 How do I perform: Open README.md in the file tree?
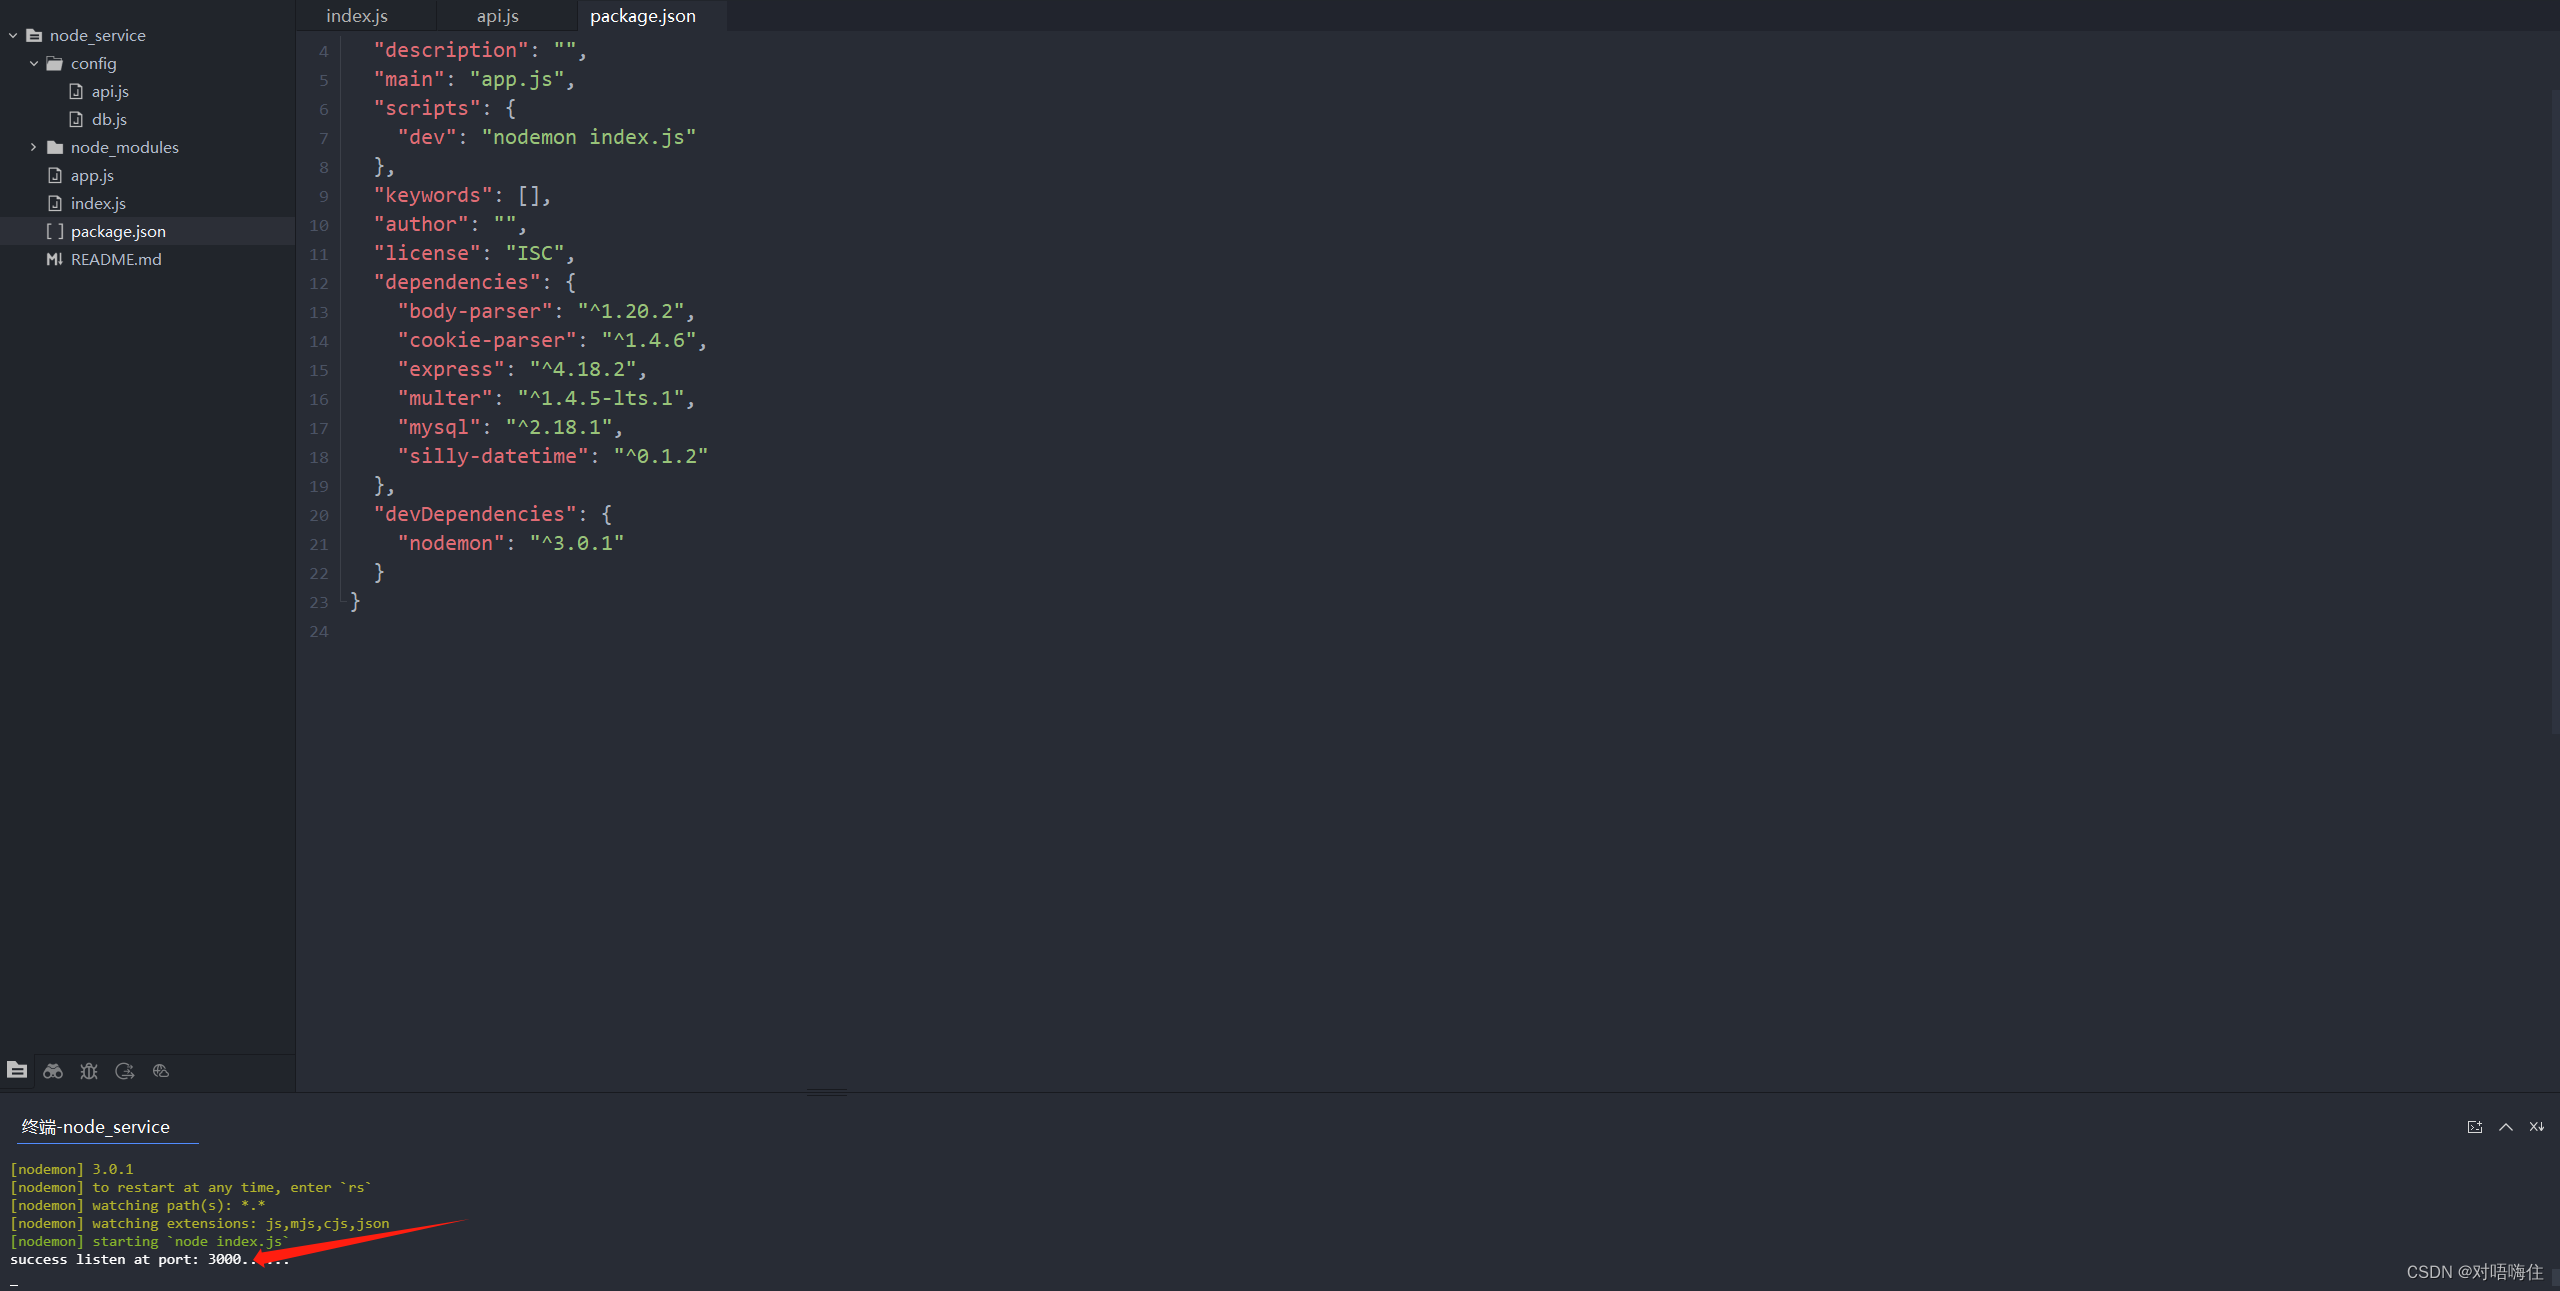tap(116, 259)
